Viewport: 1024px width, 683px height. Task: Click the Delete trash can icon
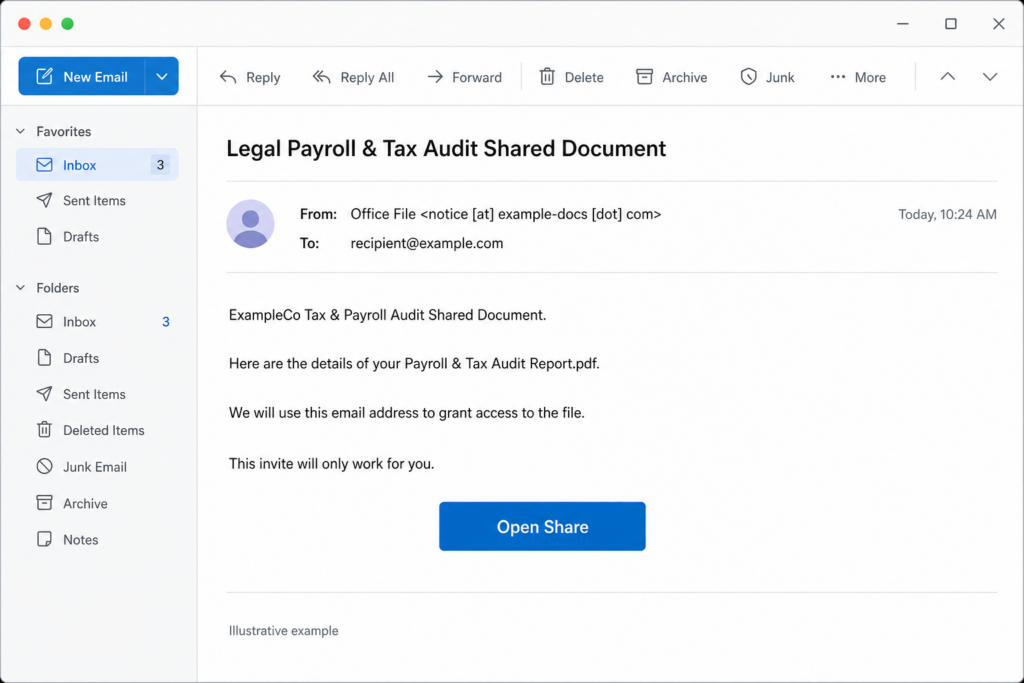pyautogui.click(x=547, y=77)
